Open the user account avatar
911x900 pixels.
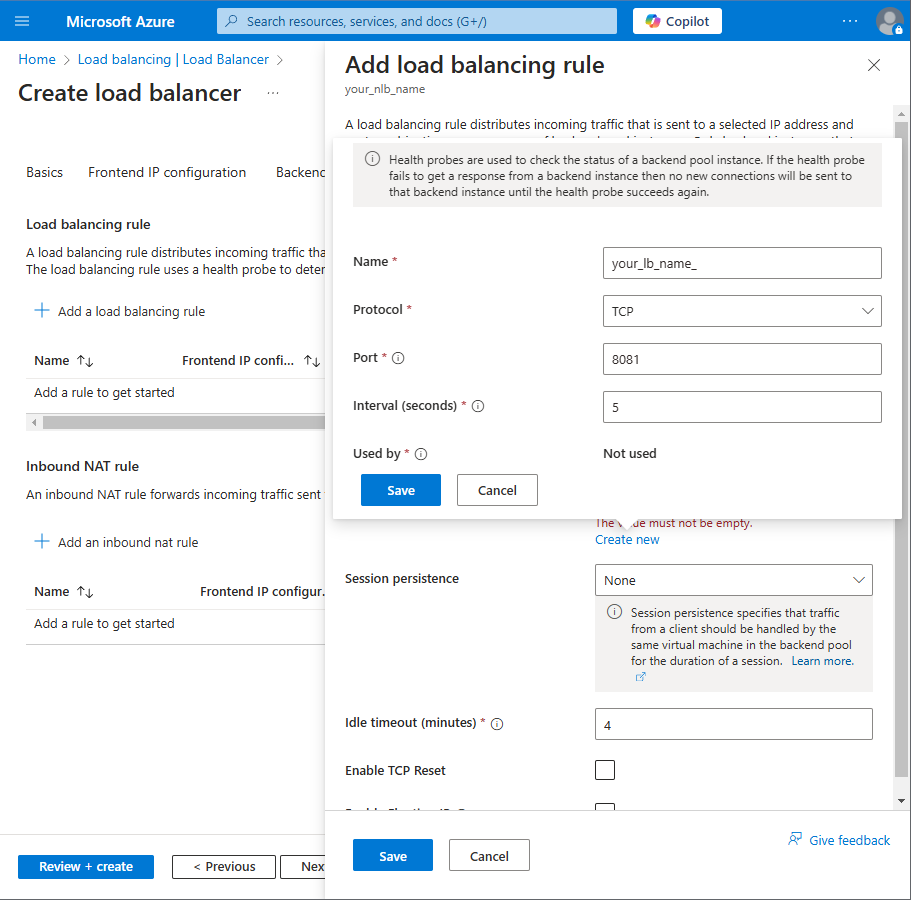(x=889, y=21)
